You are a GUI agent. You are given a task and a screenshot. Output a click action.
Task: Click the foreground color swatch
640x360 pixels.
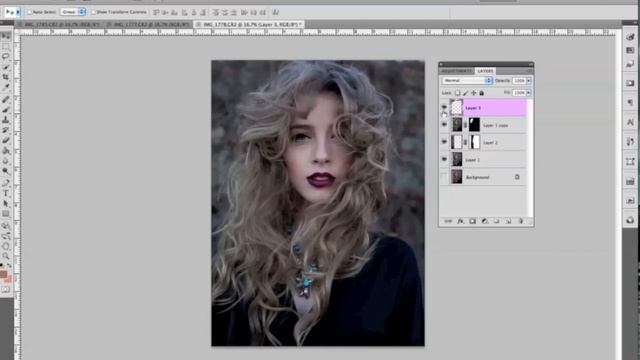click(3, 274)
